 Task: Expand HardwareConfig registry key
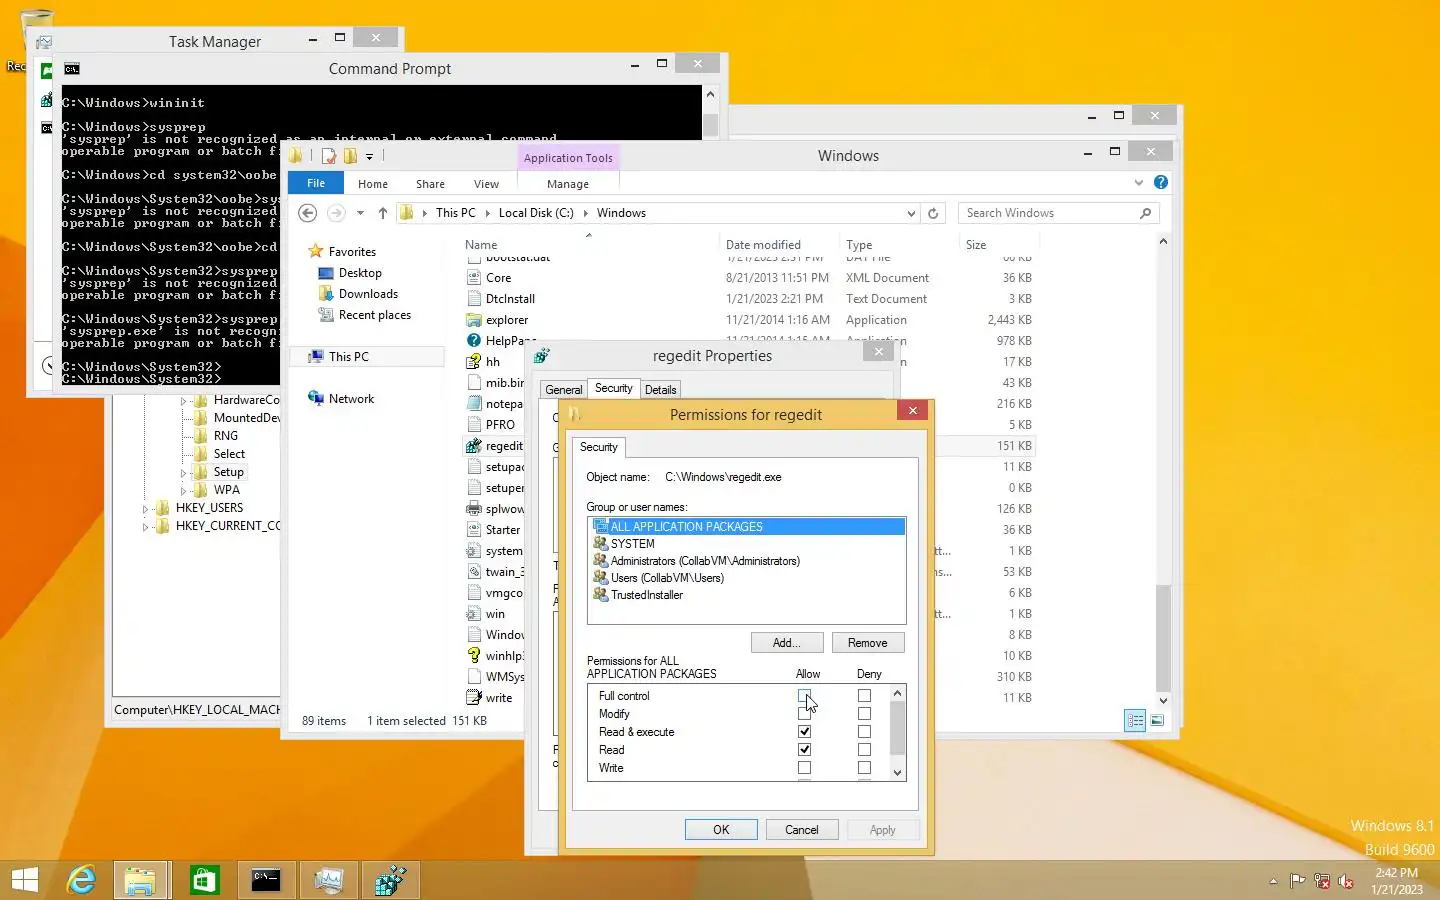[x=183, y=401]
